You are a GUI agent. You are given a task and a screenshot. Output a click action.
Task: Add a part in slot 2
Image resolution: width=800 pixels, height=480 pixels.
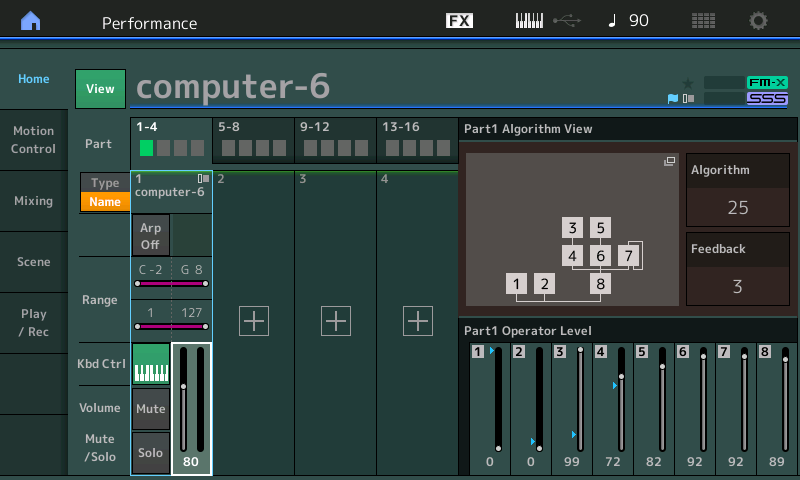pos(254,321)
